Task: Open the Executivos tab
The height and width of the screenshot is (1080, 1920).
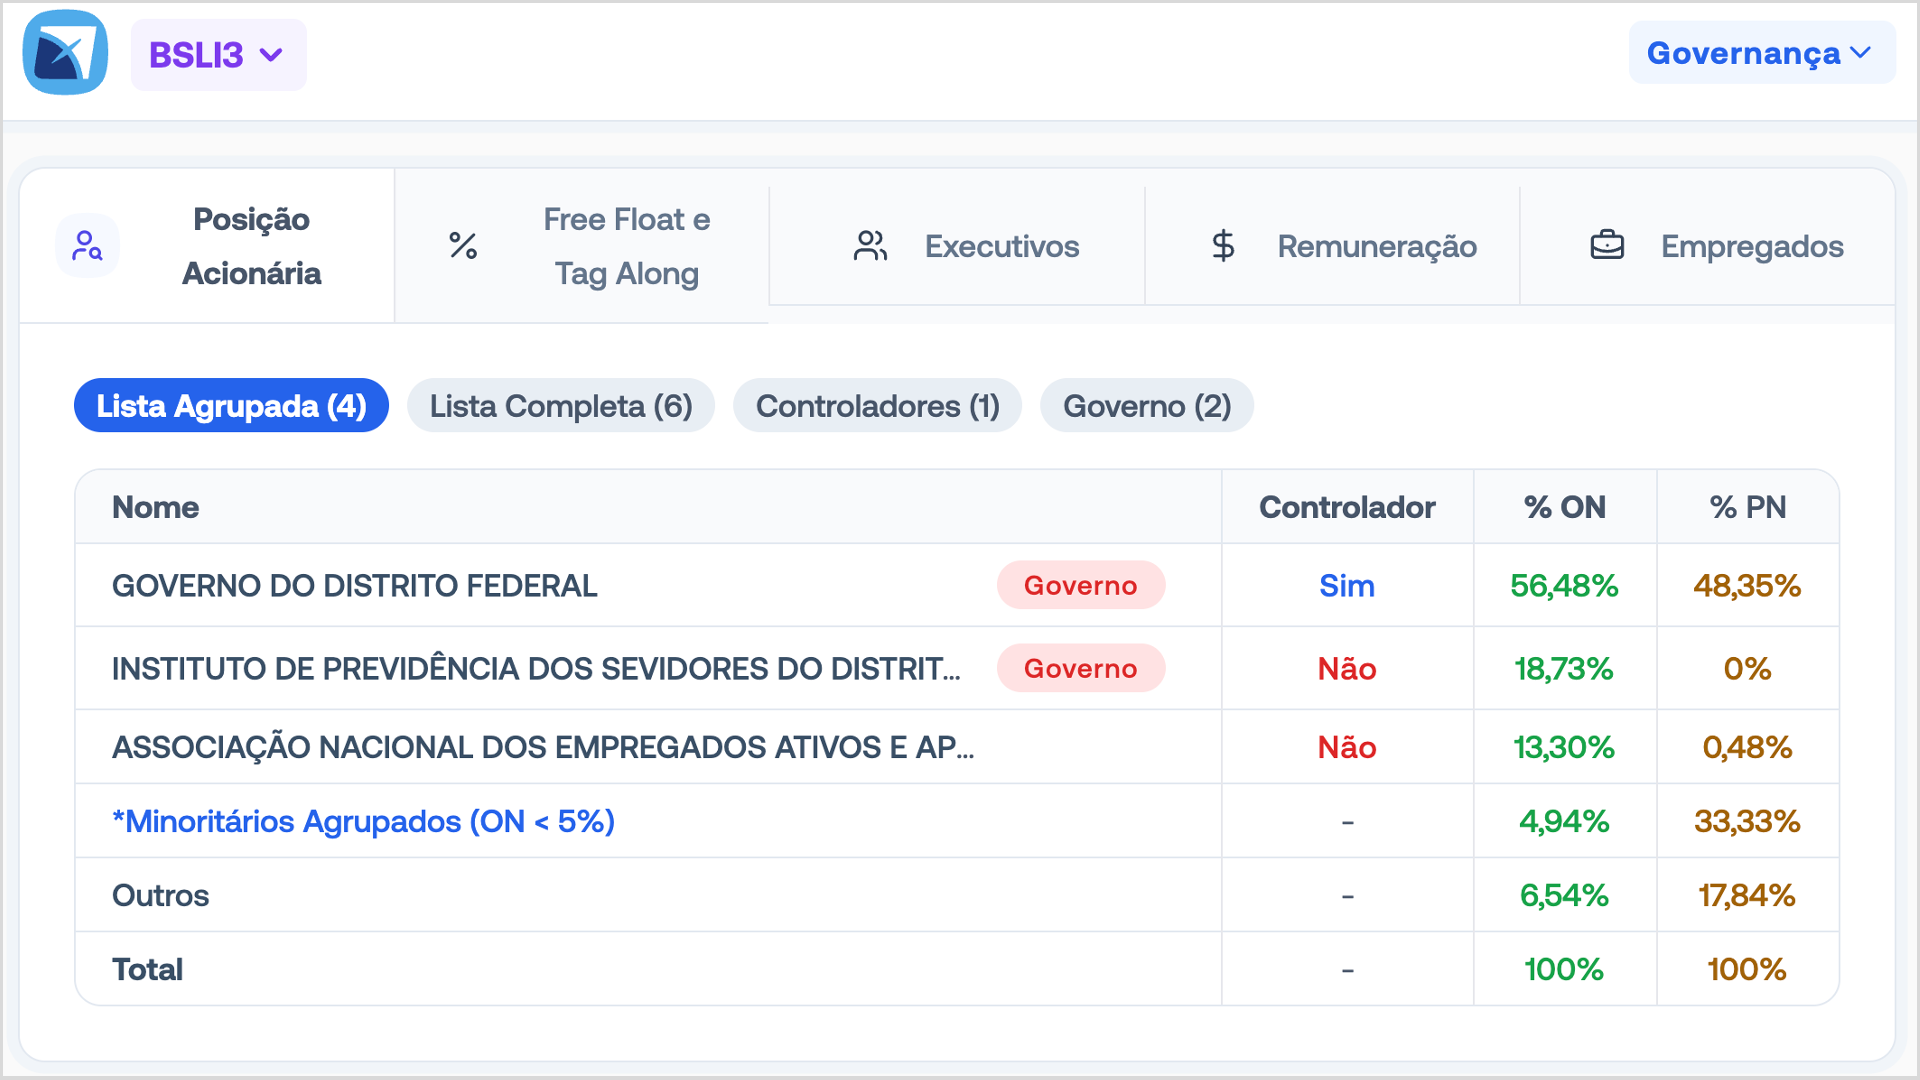Action: pyautogui.click(x=1001, y=246)
